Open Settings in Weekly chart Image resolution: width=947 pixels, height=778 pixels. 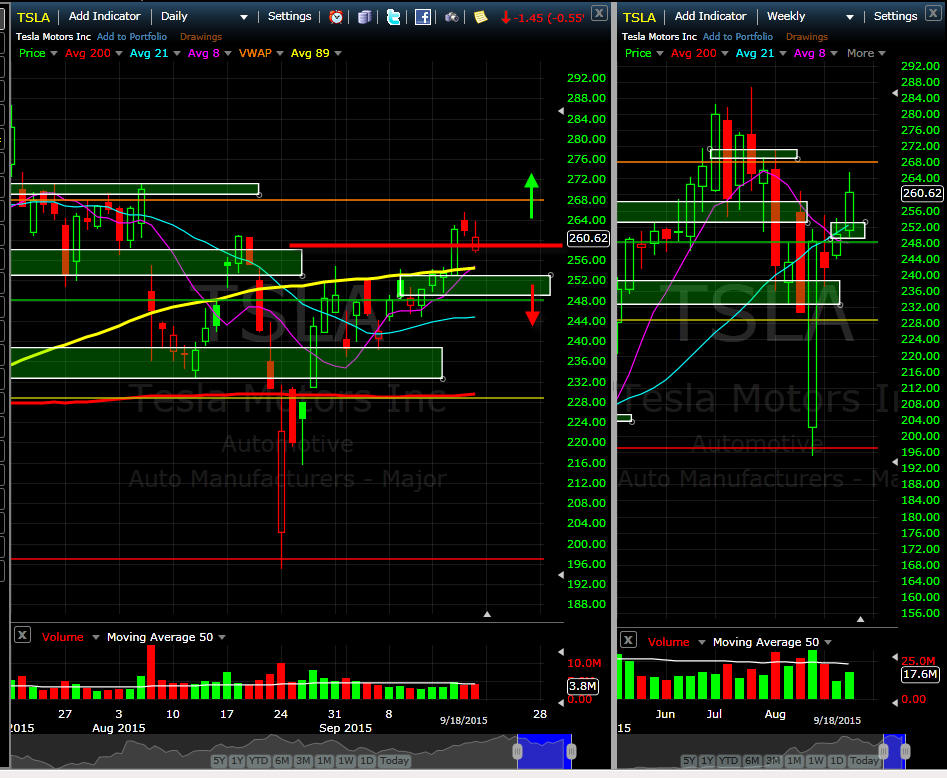pos(895,16)
